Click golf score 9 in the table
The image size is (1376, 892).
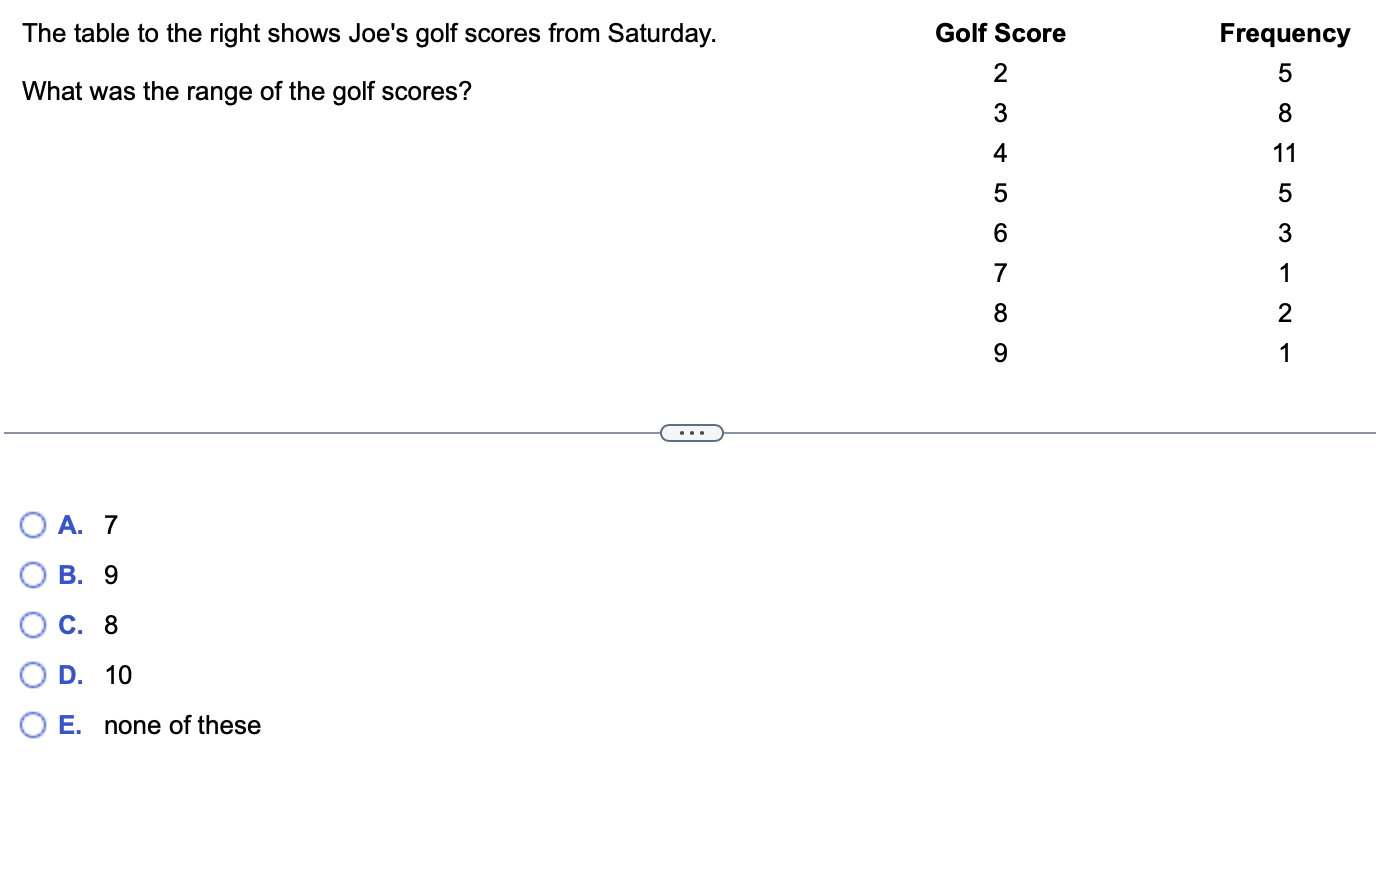point(1000,353)
